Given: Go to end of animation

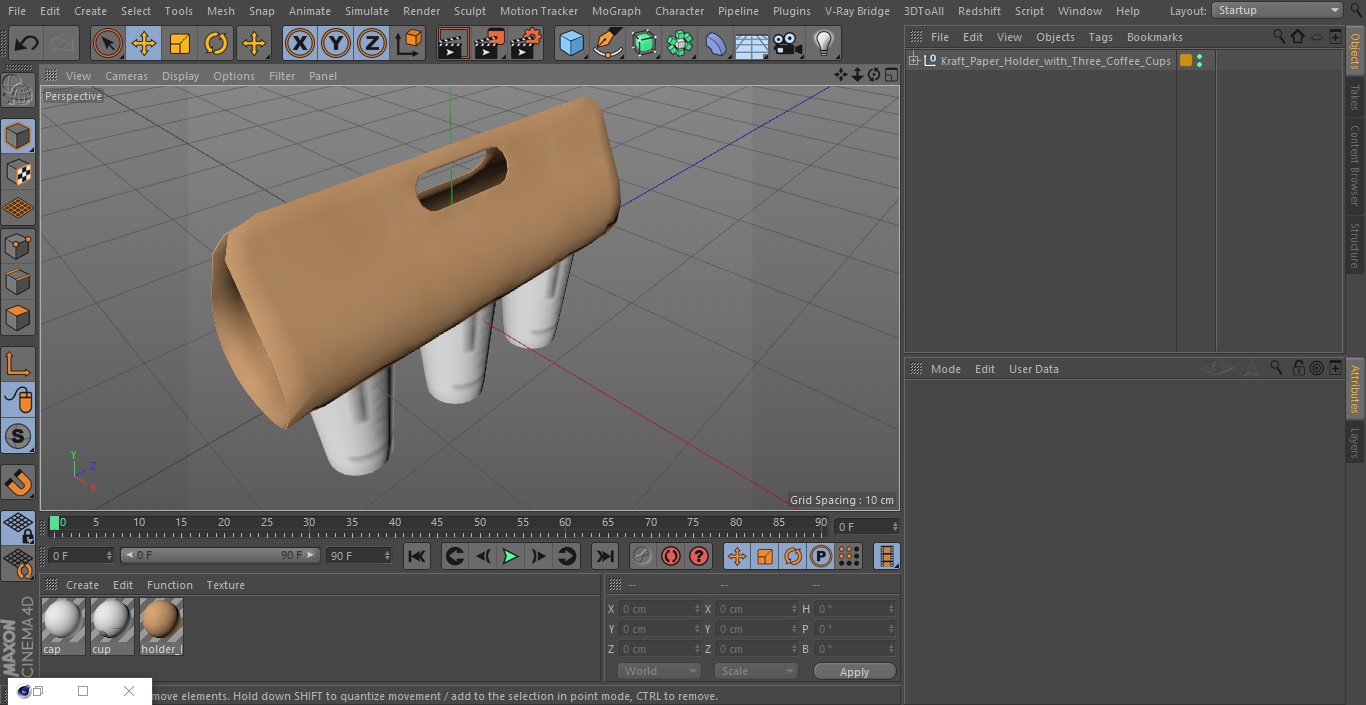Looking at the screenshot, I should pyautogui.click(x=605, y=556).
